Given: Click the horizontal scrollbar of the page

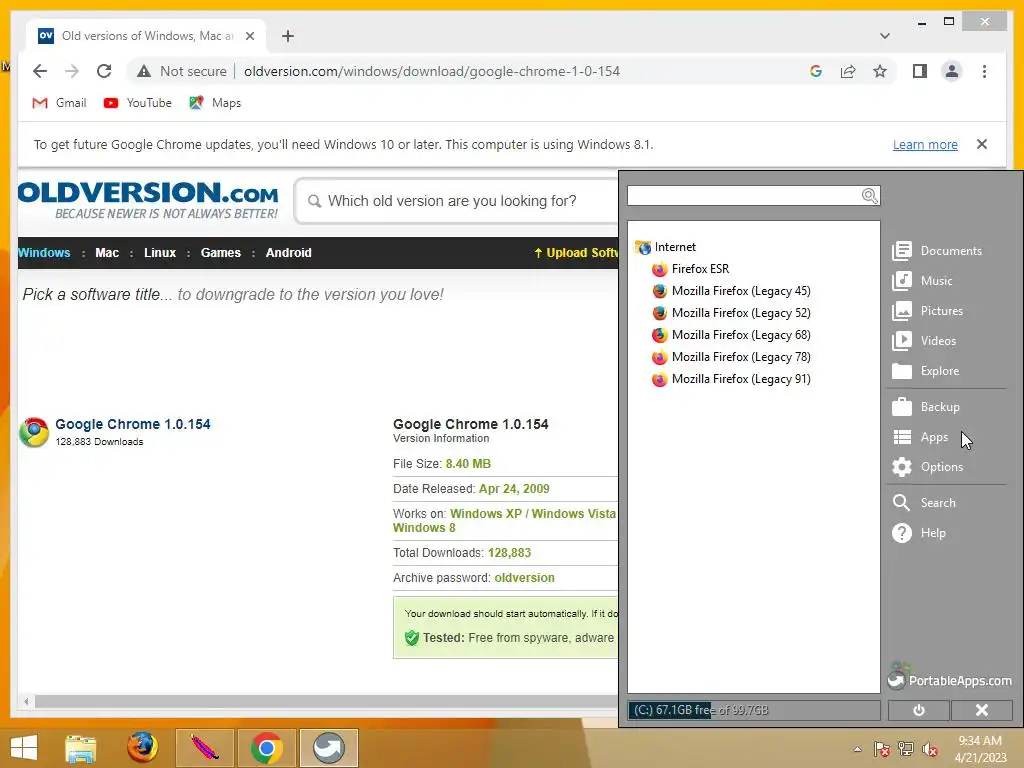Looking at the screenshot, I should [x=327, y=701].
